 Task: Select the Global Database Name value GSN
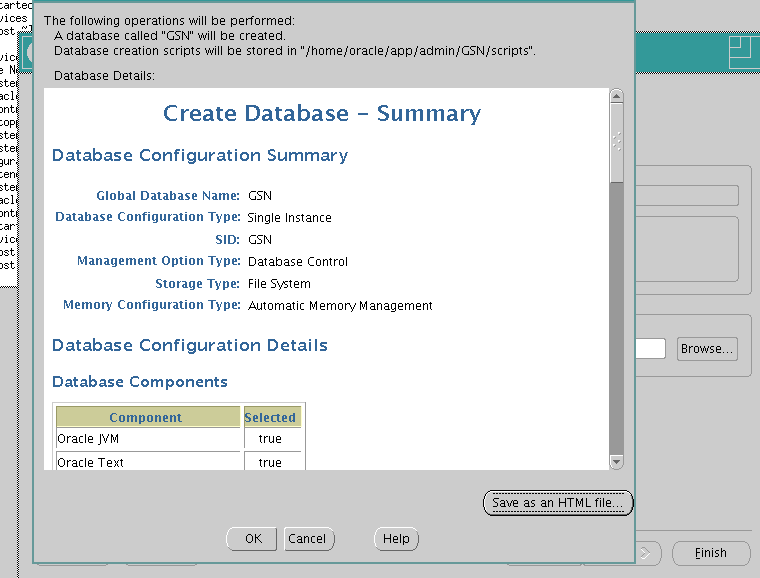(260, 196)
